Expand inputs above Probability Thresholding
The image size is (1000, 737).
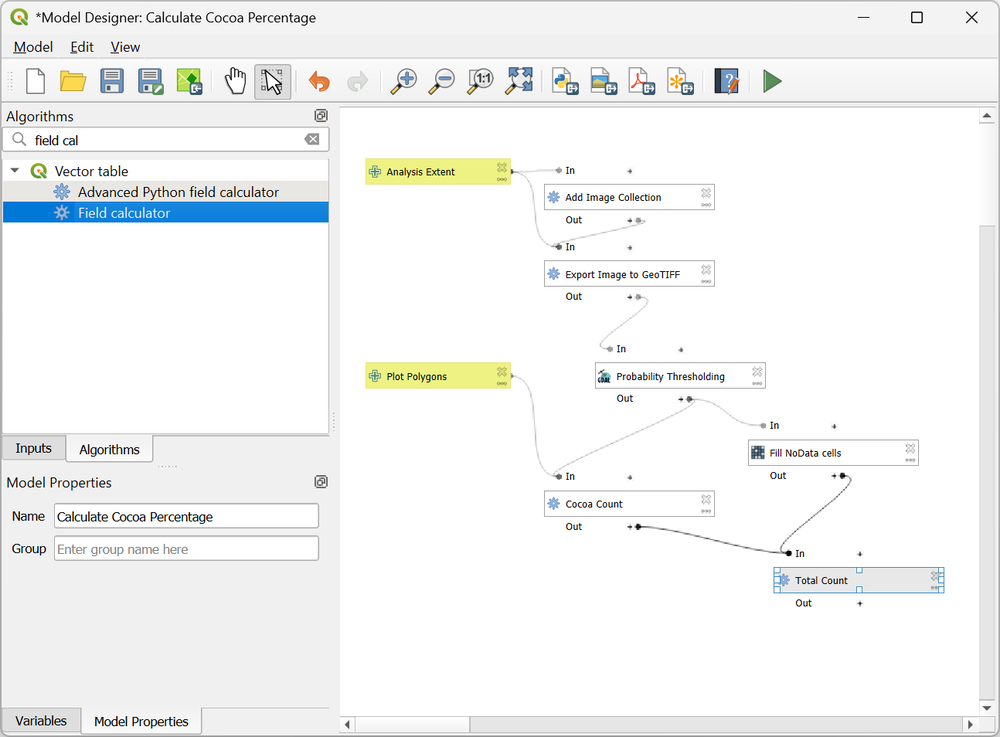click(680, 349)
